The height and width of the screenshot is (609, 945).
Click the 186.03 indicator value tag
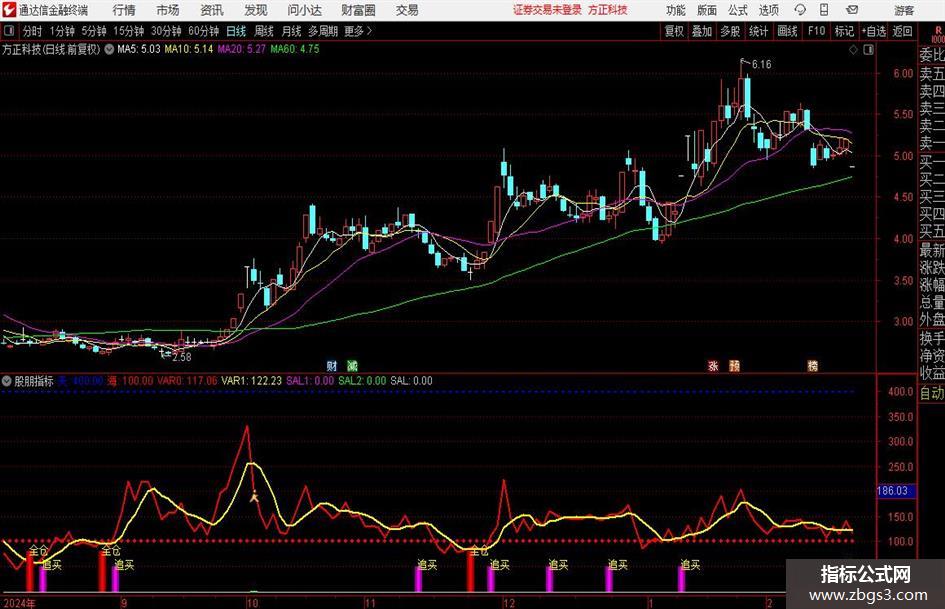click(x=896, y=491)
